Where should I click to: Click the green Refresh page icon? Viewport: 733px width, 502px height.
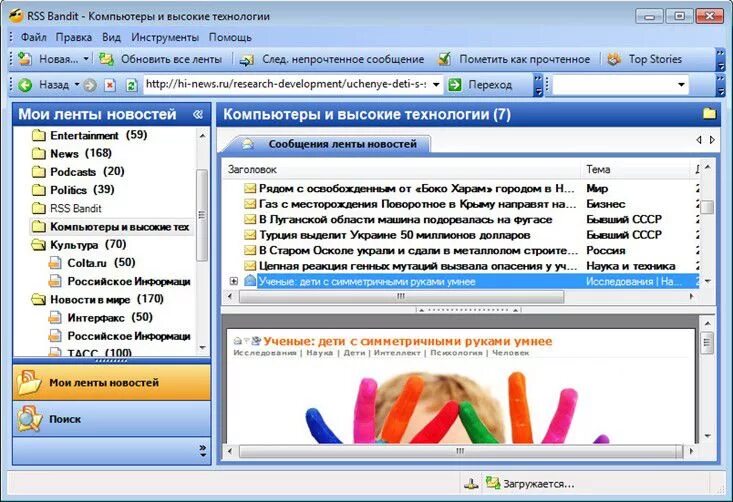(132, 85)
